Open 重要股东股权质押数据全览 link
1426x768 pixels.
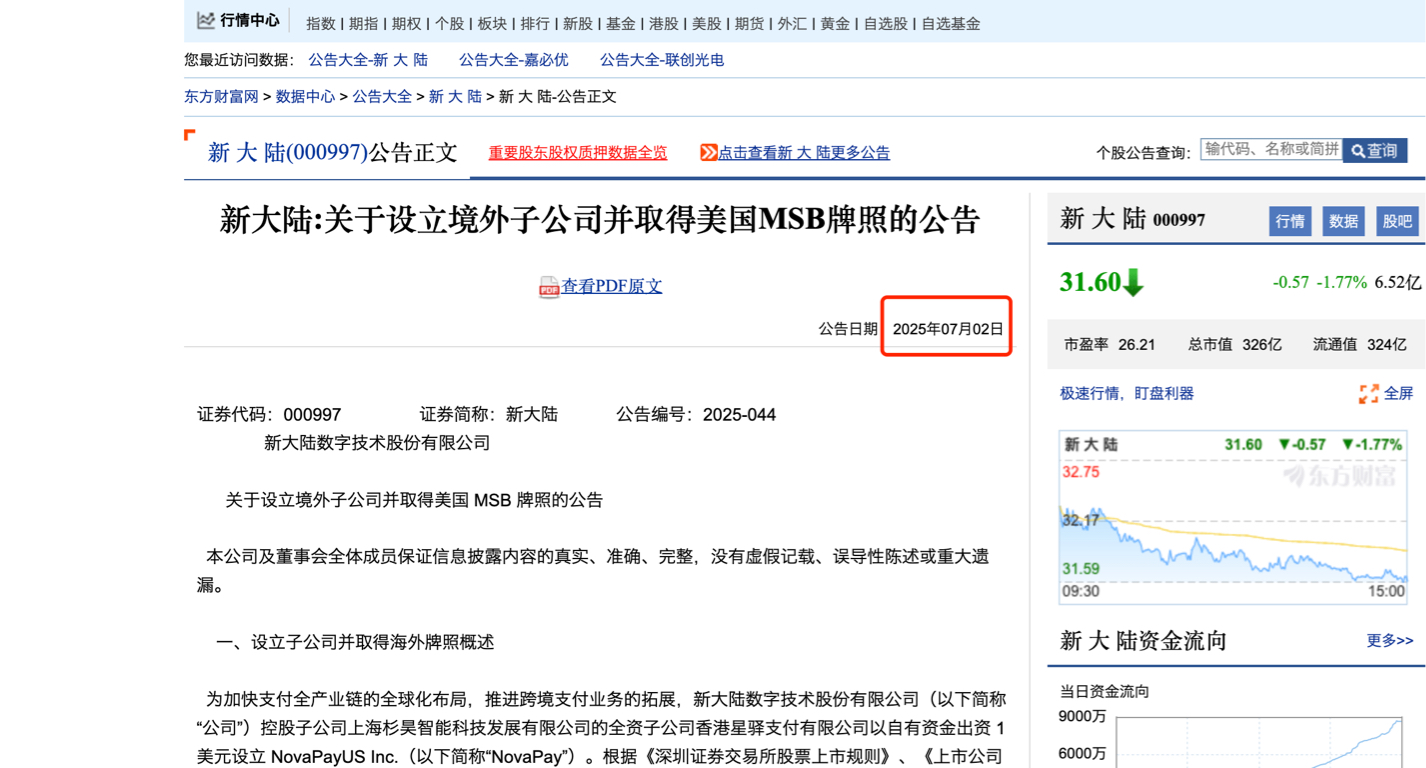click(578, 153)
